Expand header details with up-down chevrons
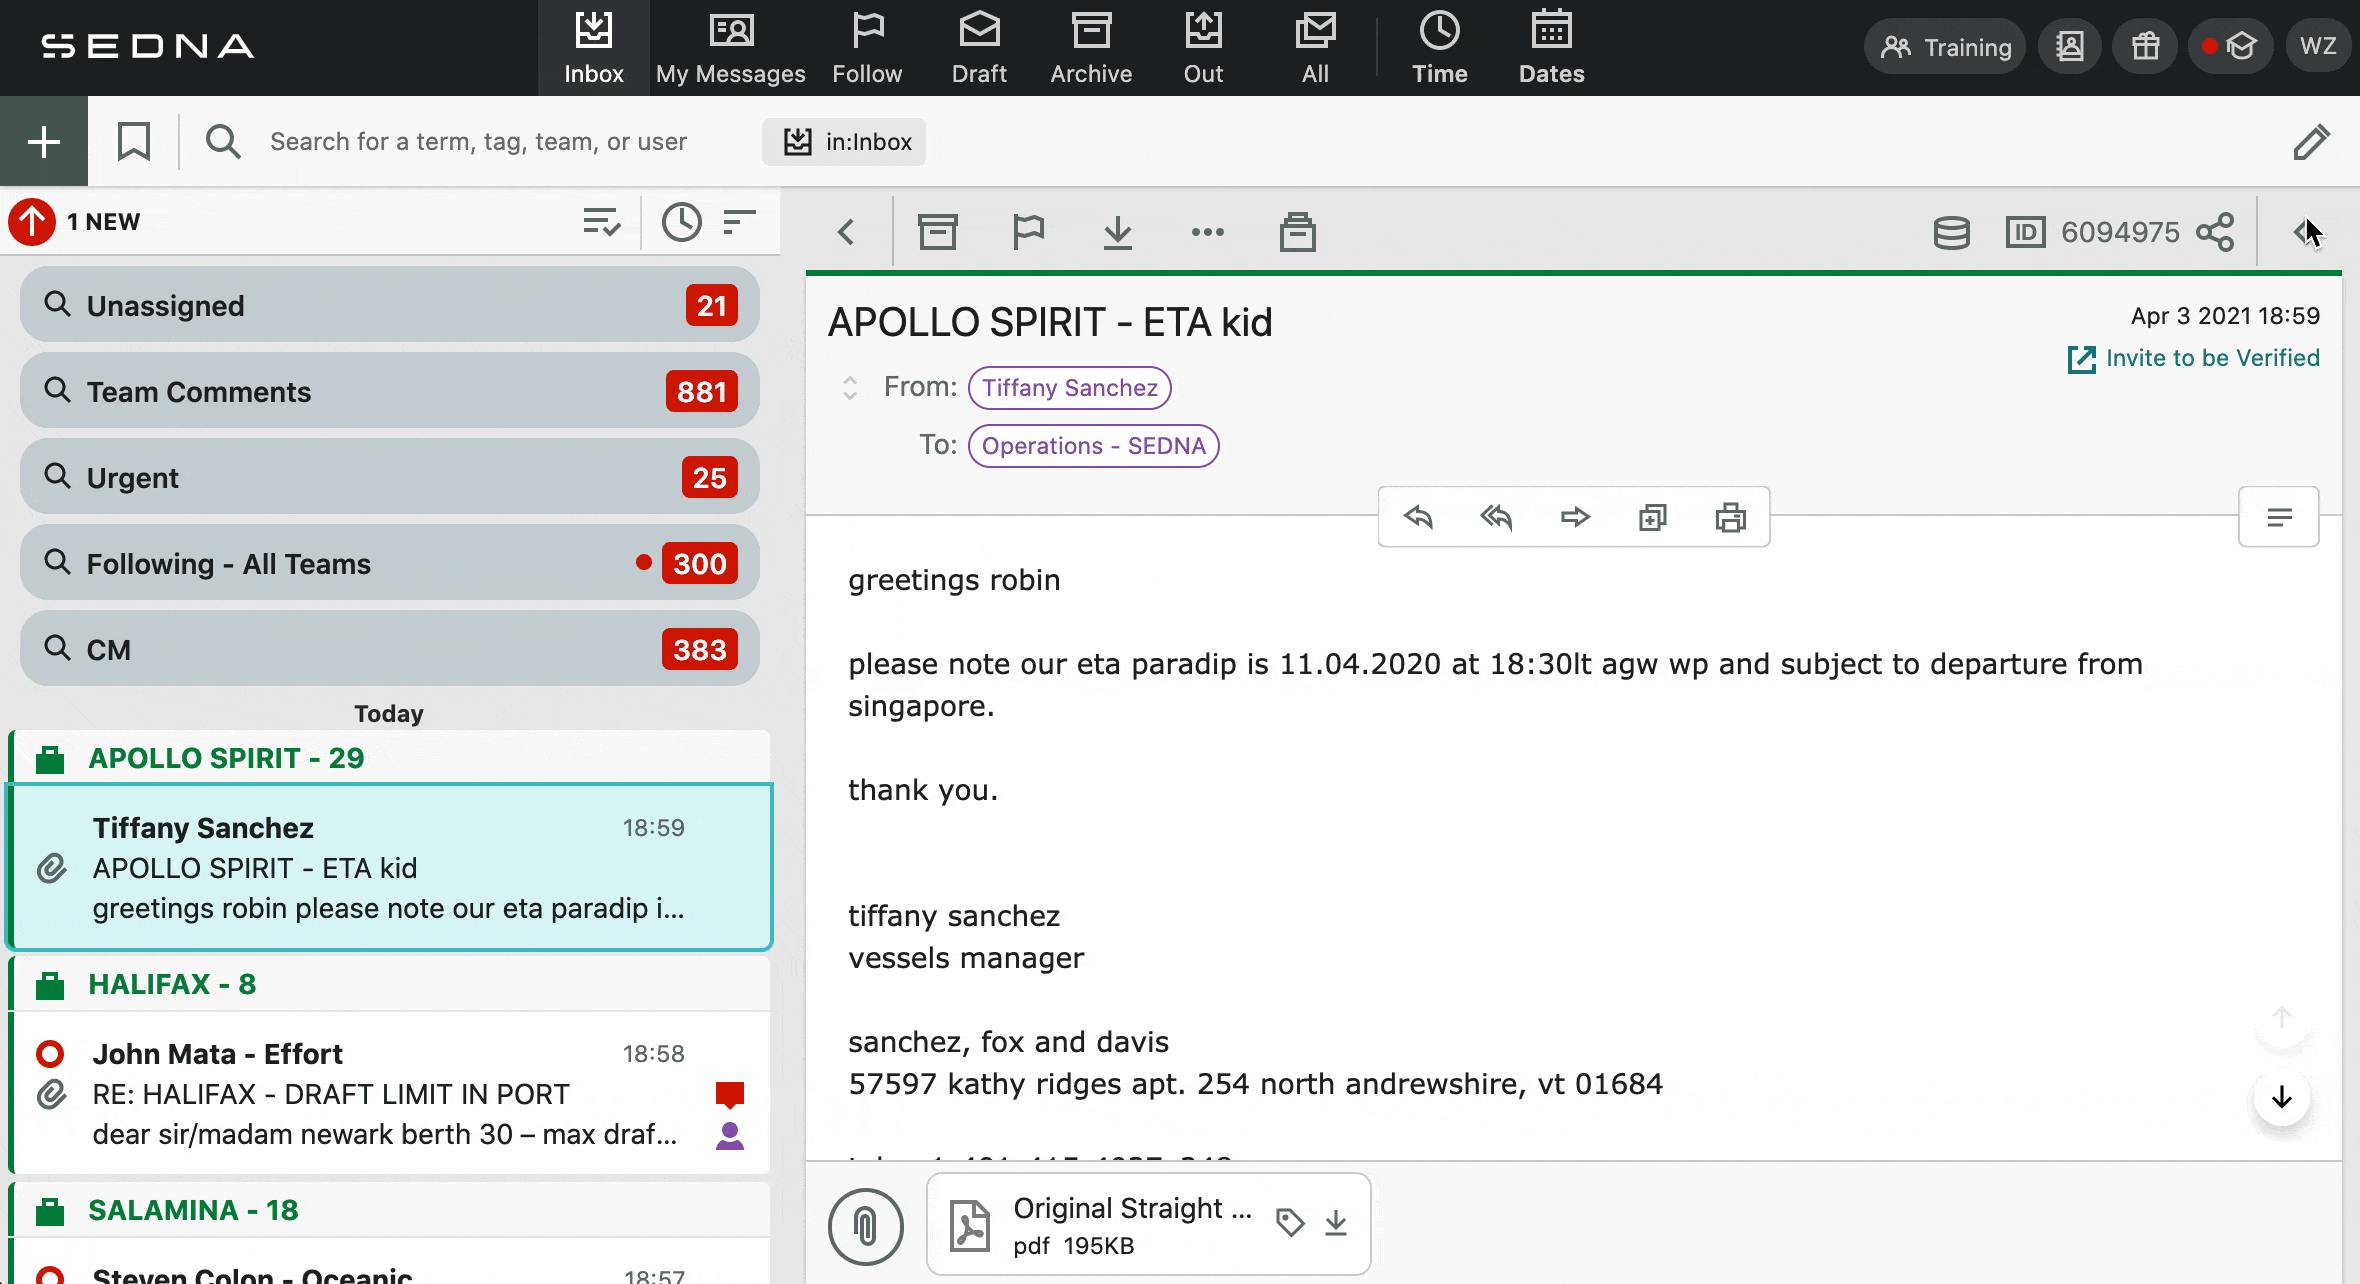This screenshot has width=2360, height=1284. 849,388
